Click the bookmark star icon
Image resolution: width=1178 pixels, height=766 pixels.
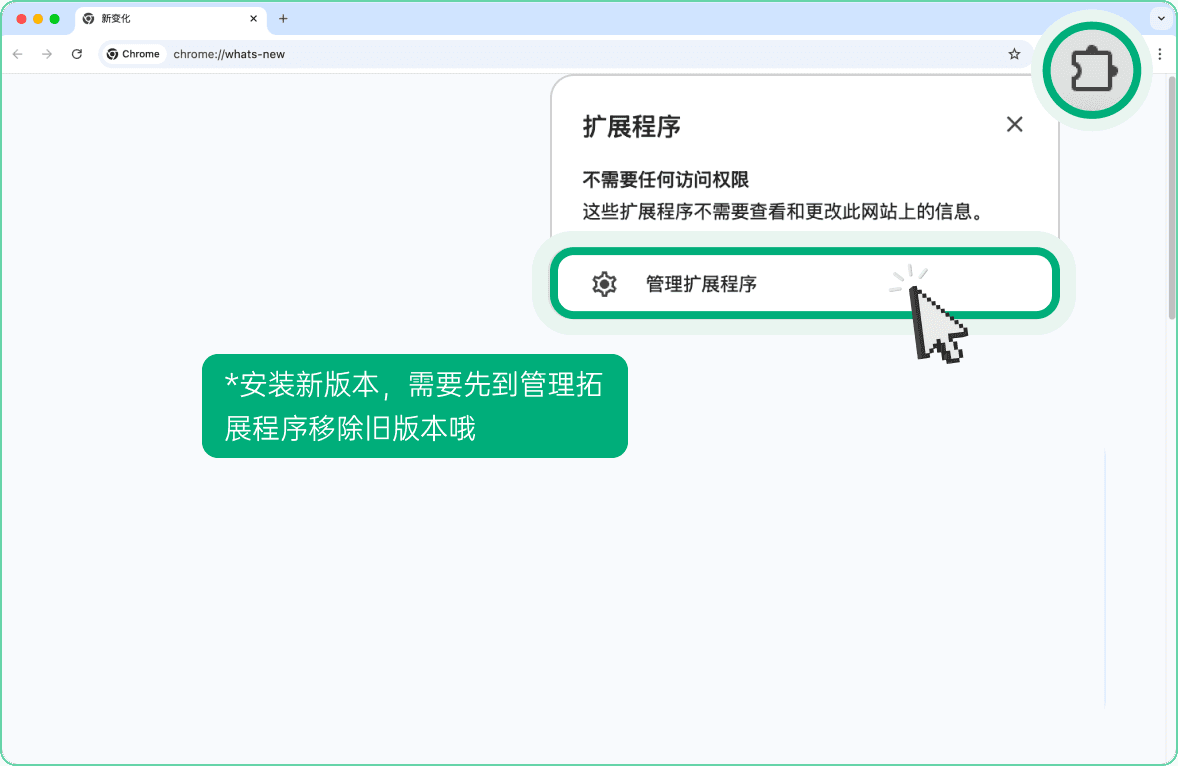[x=1014, y=53]
